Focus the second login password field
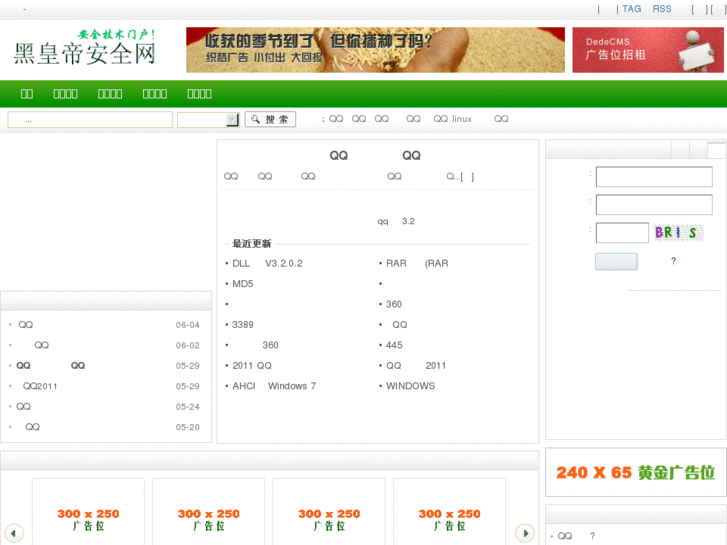727x545 pixels. 654,205
